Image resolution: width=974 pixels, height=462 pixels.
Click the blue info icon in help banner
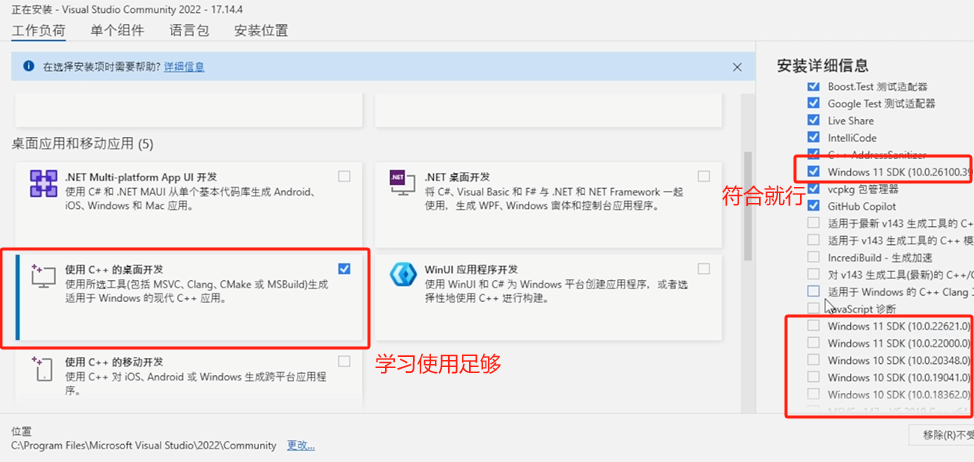point(28,66)
